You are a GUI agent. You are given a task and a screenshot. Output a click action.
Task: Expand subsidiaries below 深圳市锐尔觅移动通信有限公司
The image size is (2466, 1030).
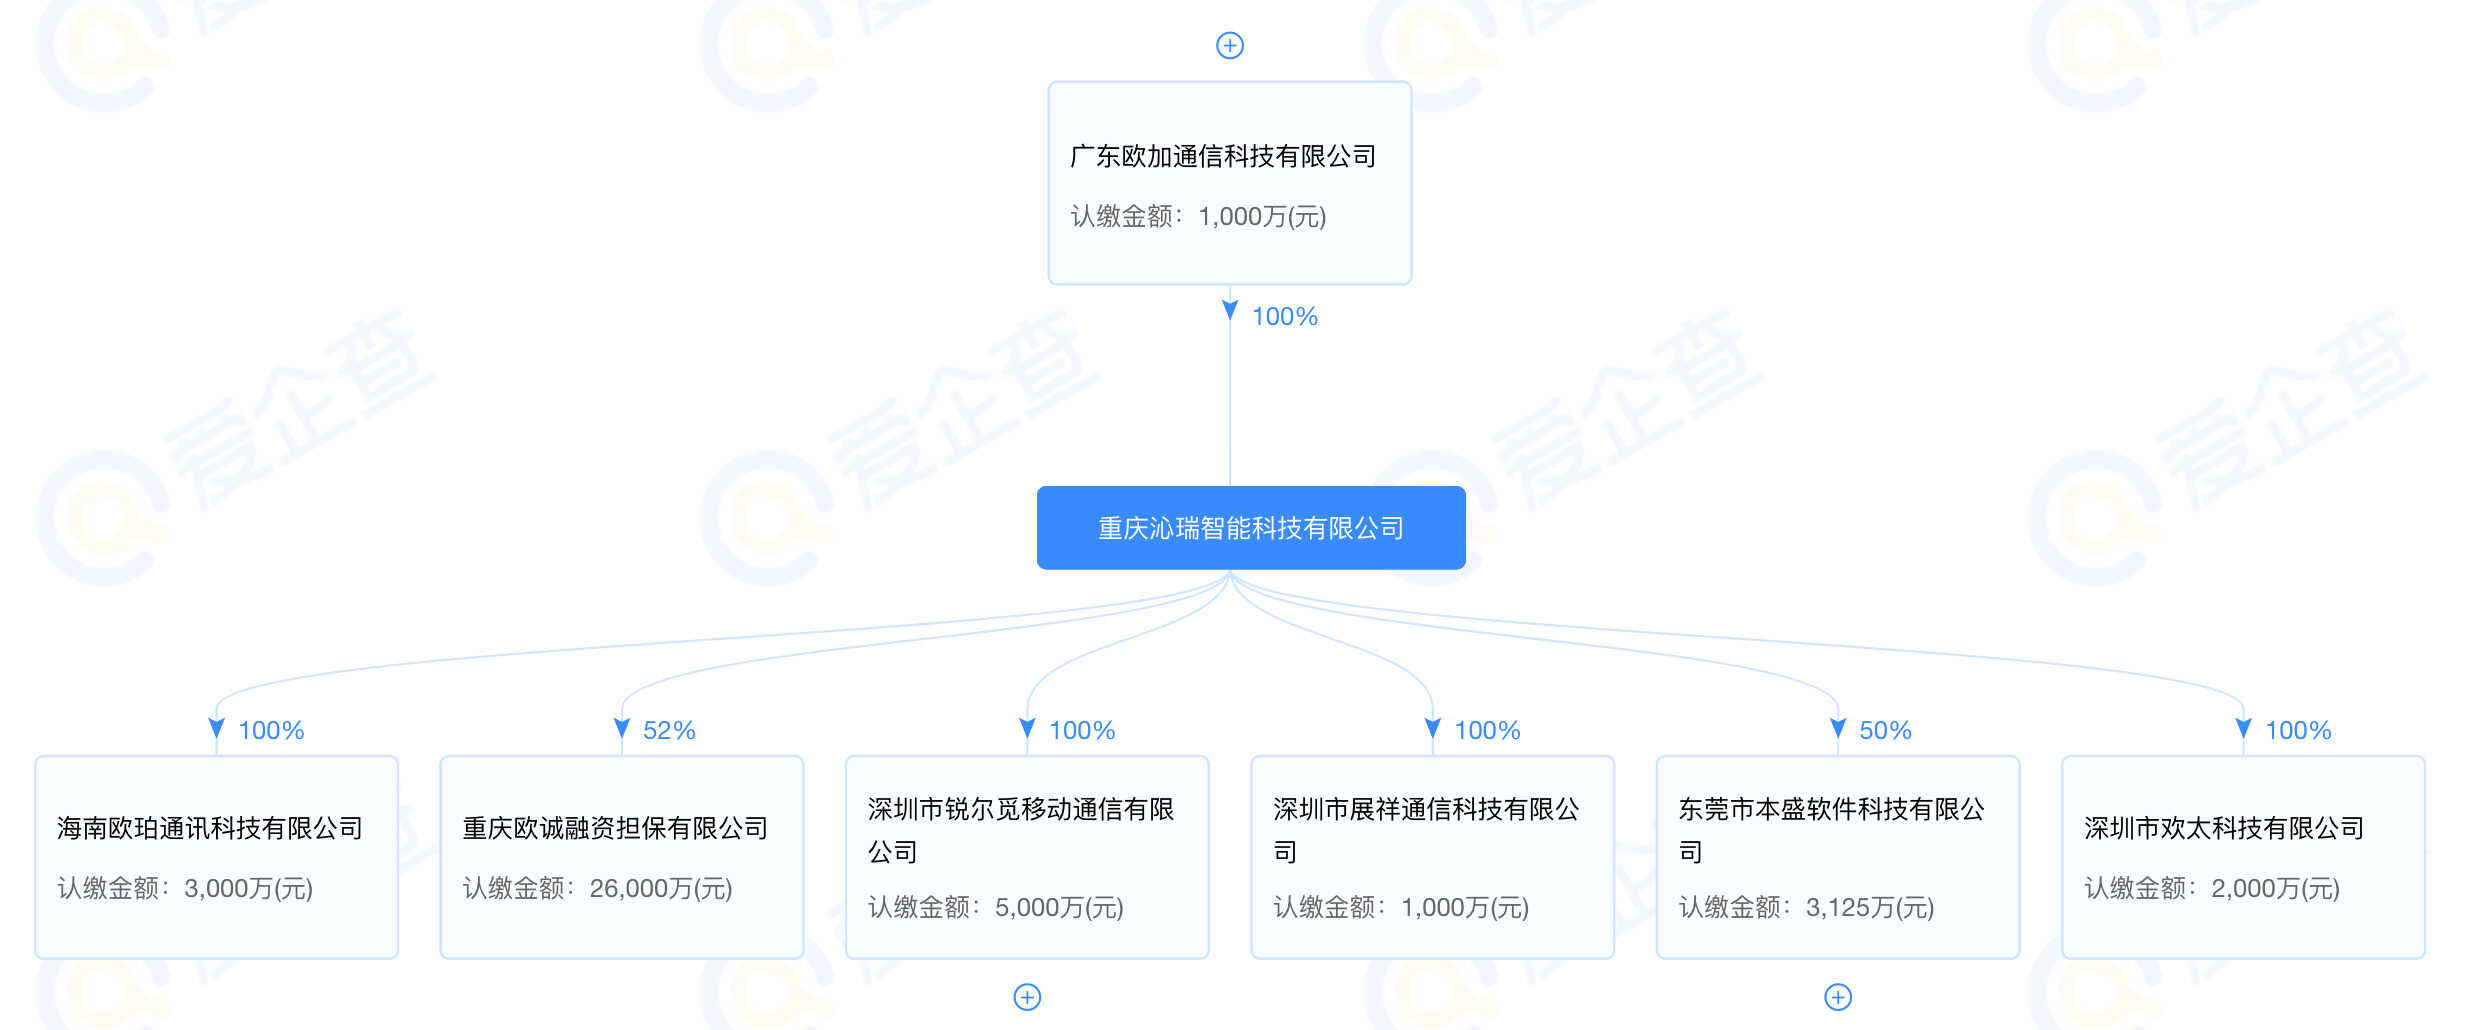pos(1027,997)
